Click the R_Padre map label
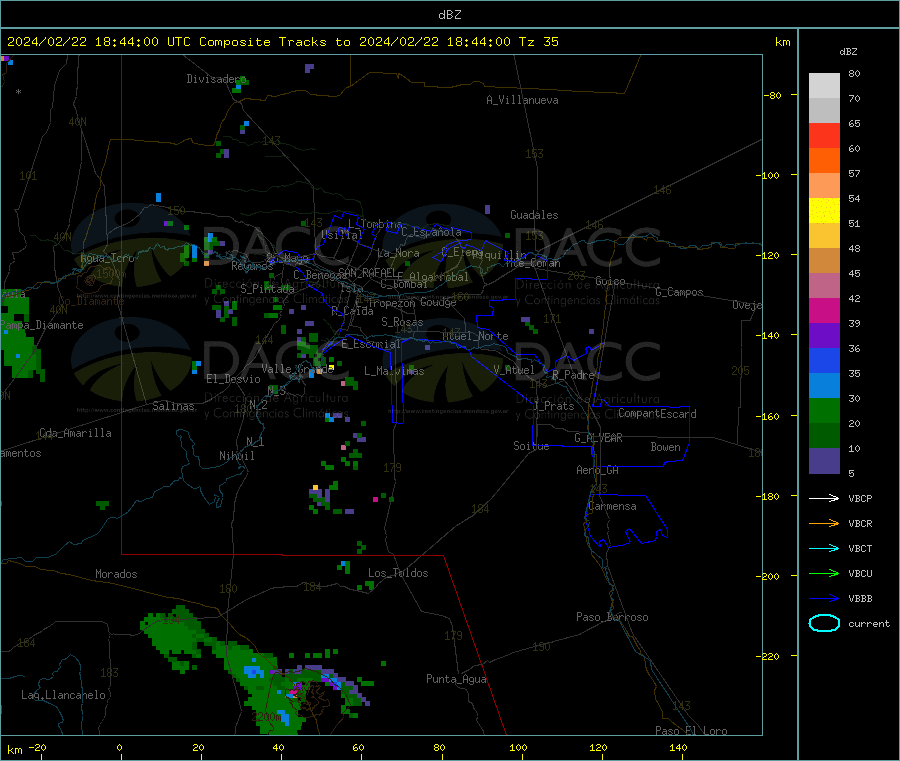 (573, 375)
